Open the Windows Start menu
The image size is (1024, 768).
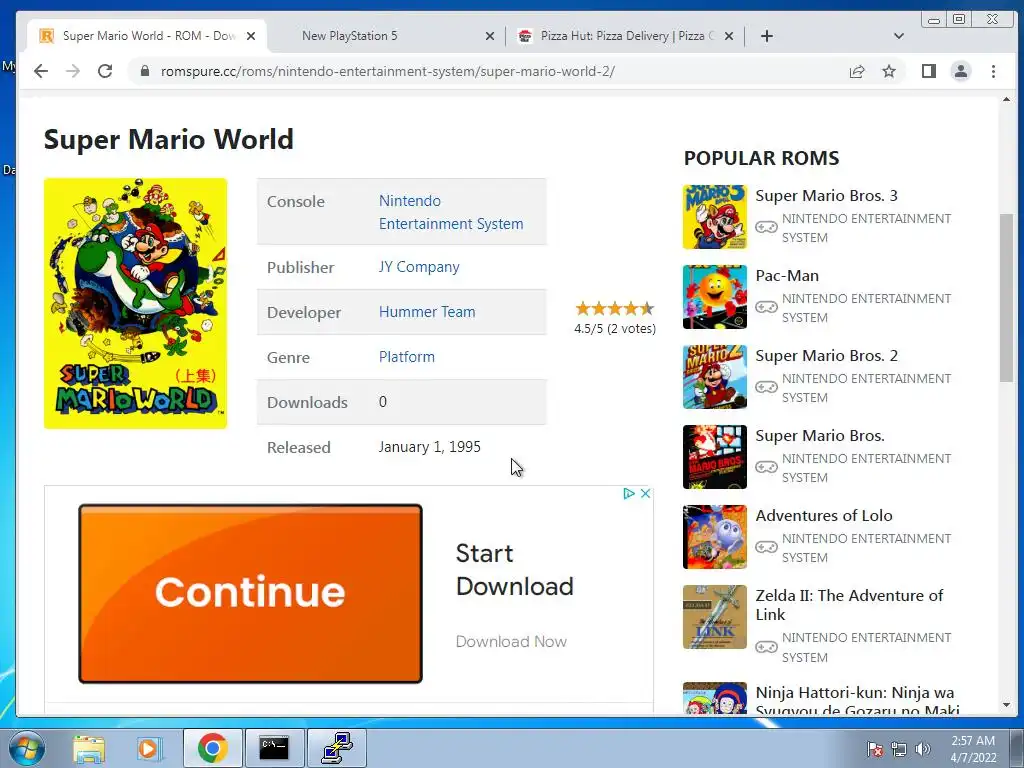(26, 748)
